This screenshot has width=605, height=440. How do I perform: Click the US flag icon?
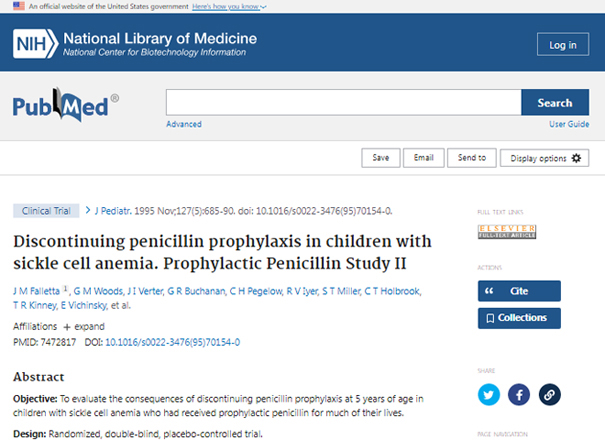pyautogui.click(x=19, y=6)
